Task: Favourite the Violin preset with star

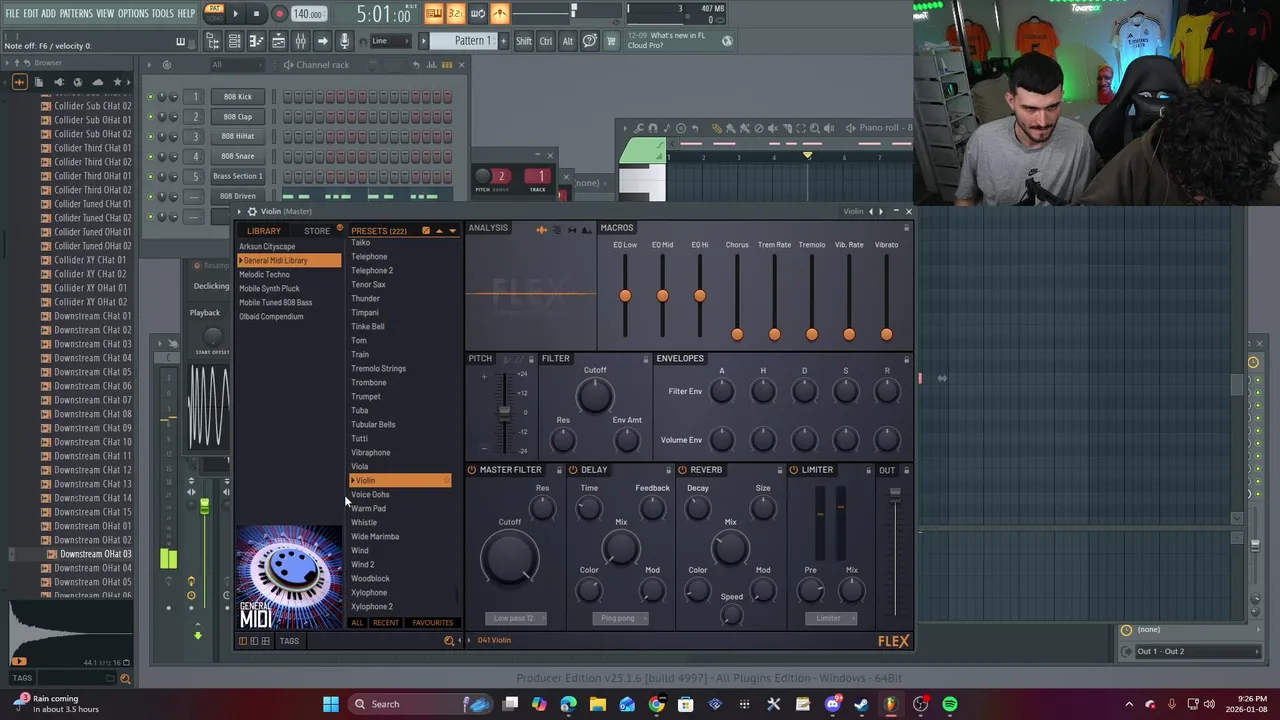Action: pyautogui.click(x=446, y=481)
